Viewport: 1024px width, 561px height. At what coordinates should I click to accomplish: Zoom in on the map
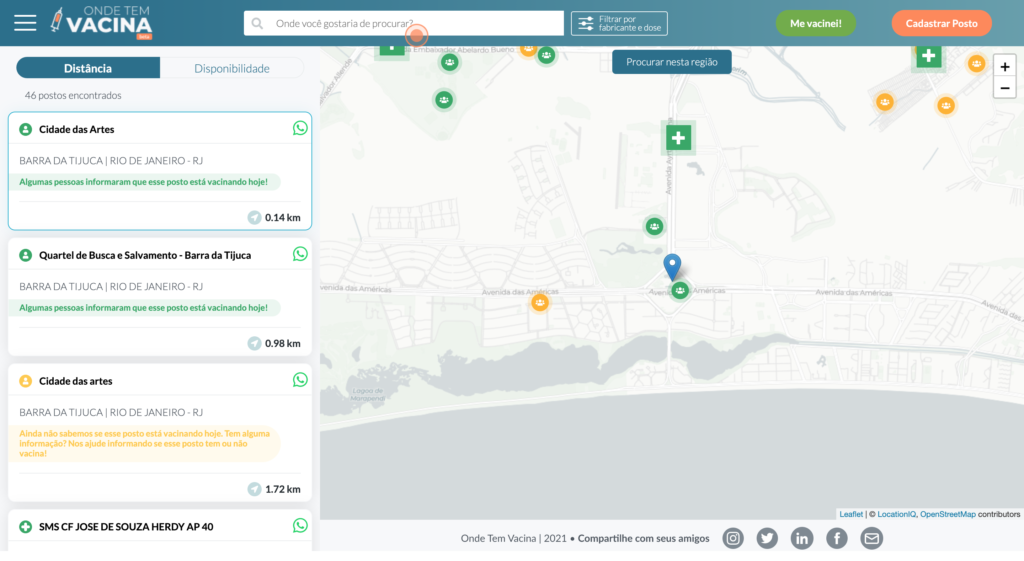point(1004,67)
